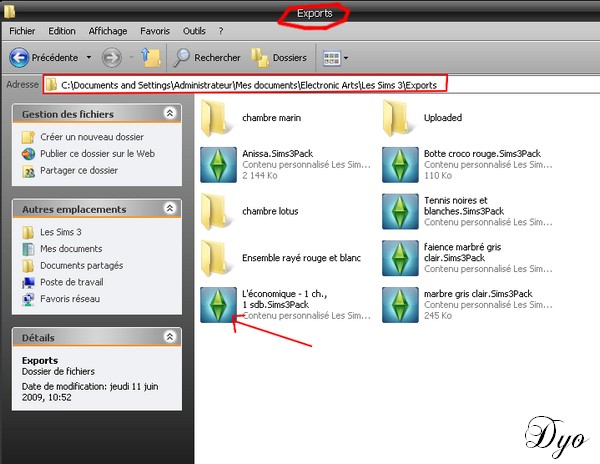Open the Favoris menu
The height and width of the screenshot is (464, 600).
(x=155, y=31)
